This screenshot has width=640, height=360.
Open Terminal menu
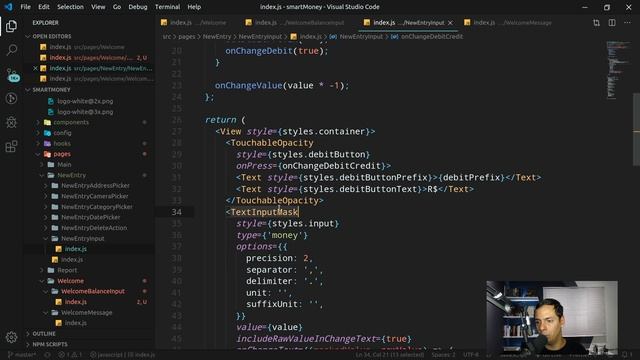coord(167,7)
